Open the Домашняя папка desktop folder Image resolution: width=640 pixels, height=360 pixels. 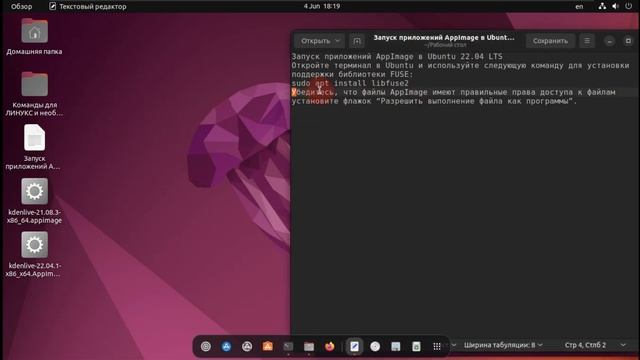point(34,36)
